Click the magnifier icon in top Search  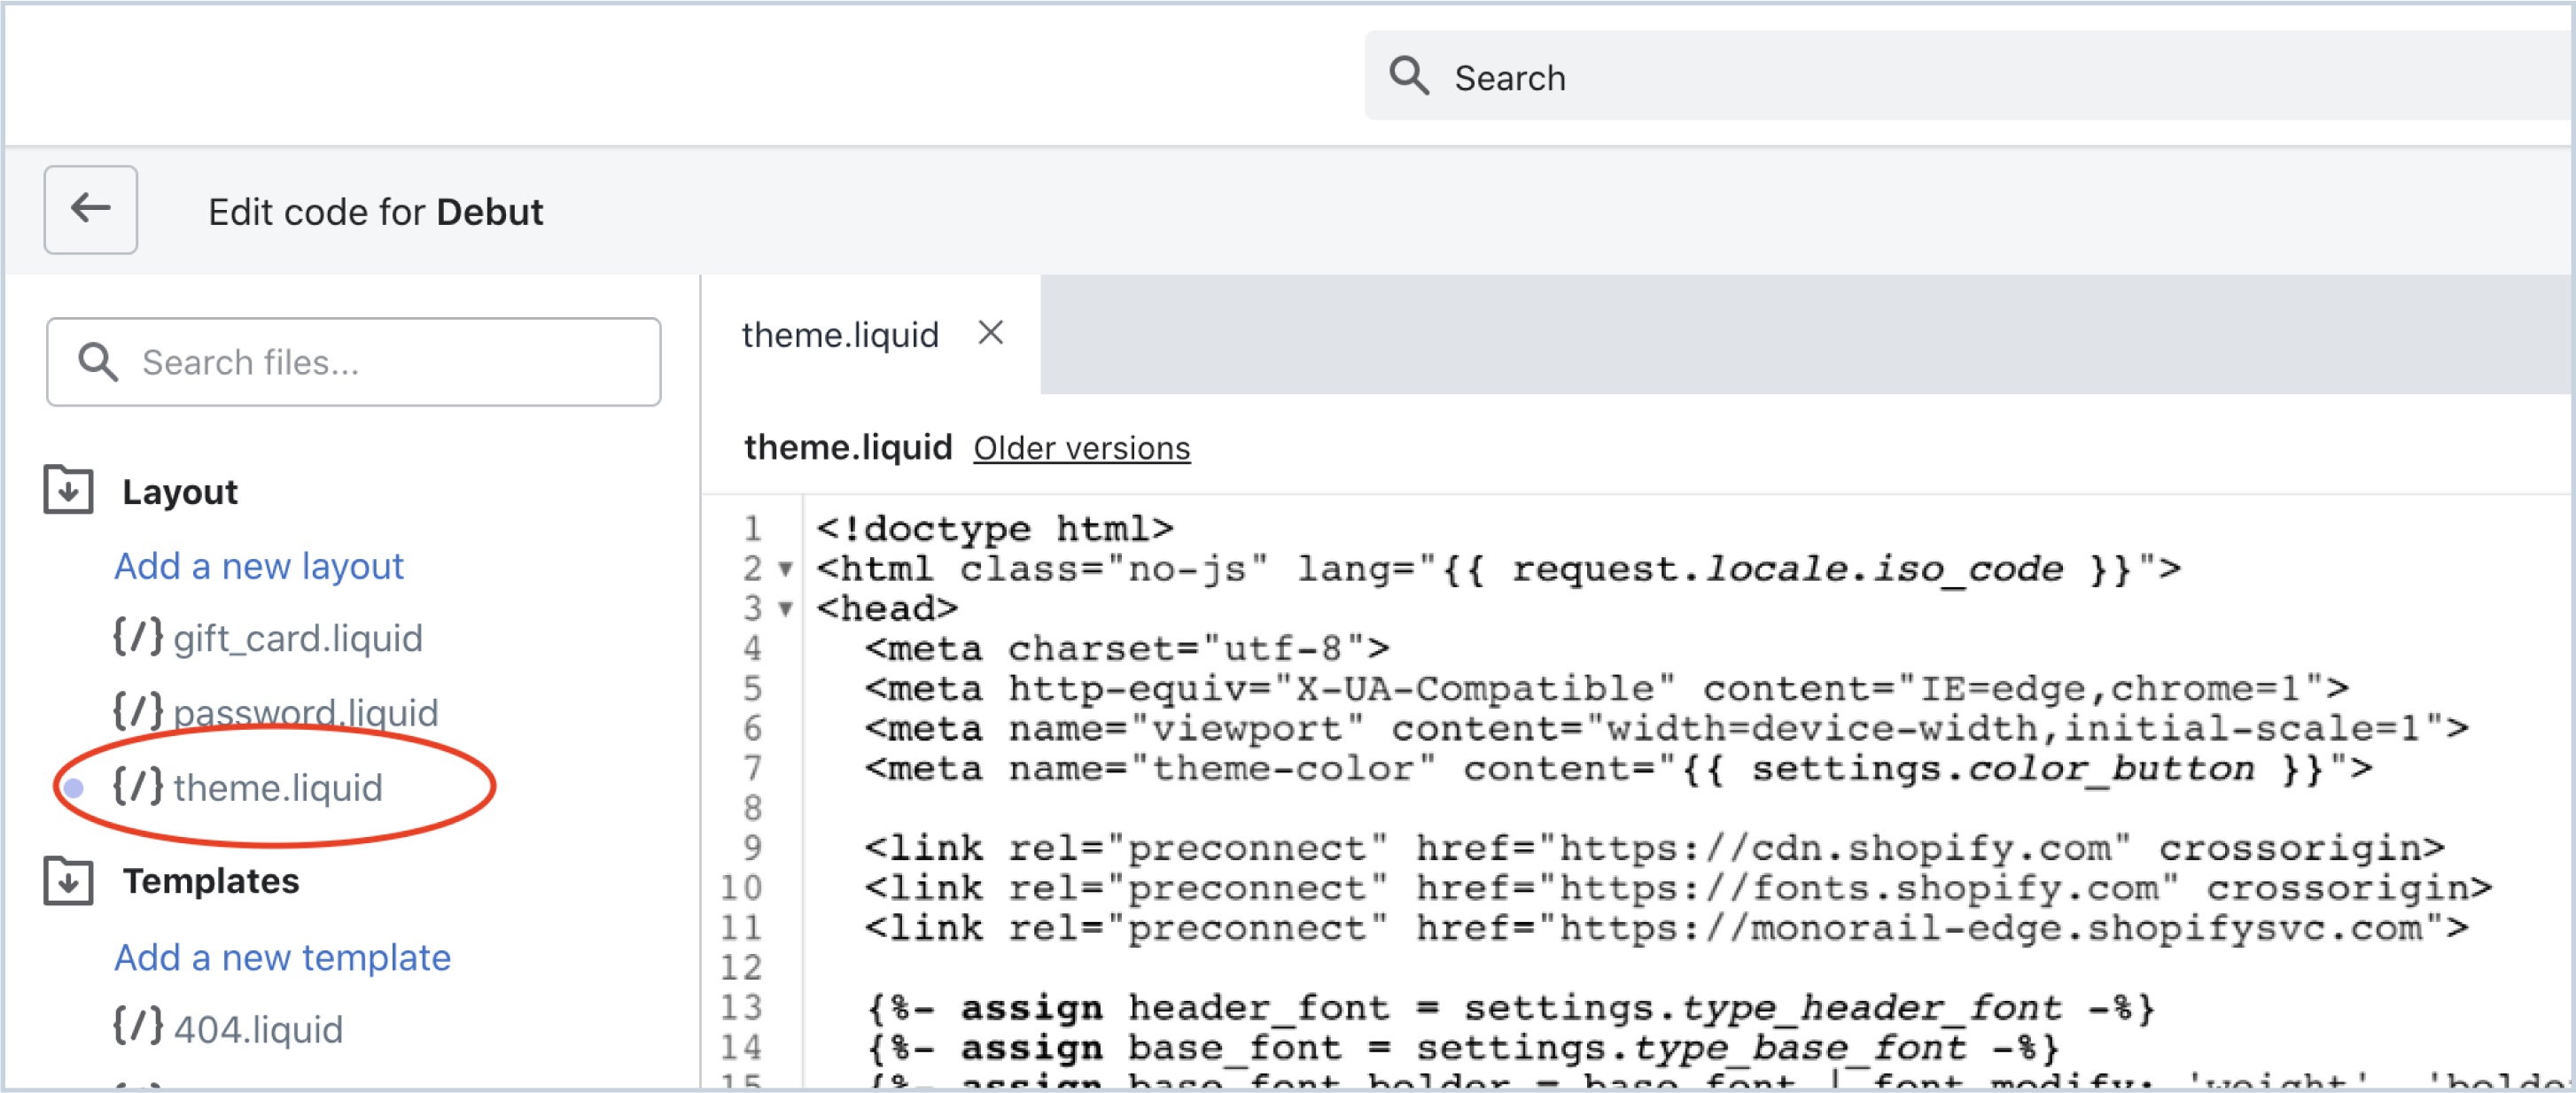1408,76
